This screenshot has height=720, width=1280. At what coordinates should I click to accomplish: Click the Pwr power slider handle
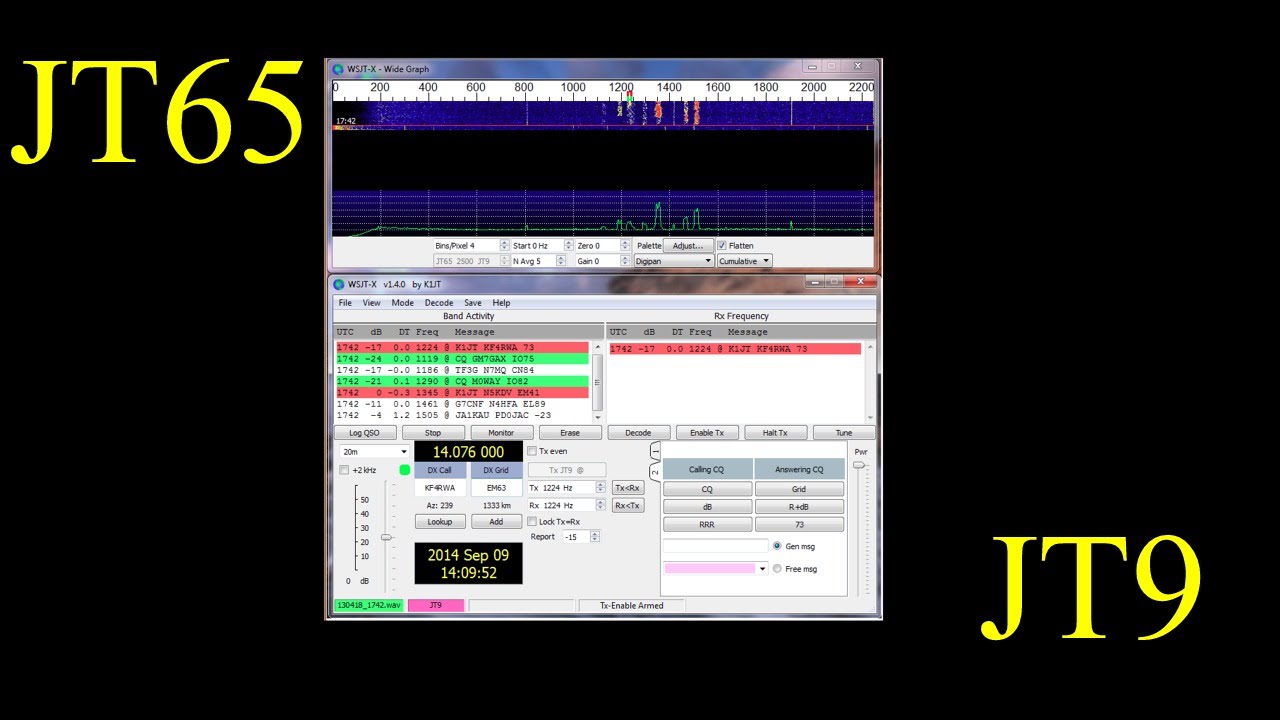(x=858, y=465)
